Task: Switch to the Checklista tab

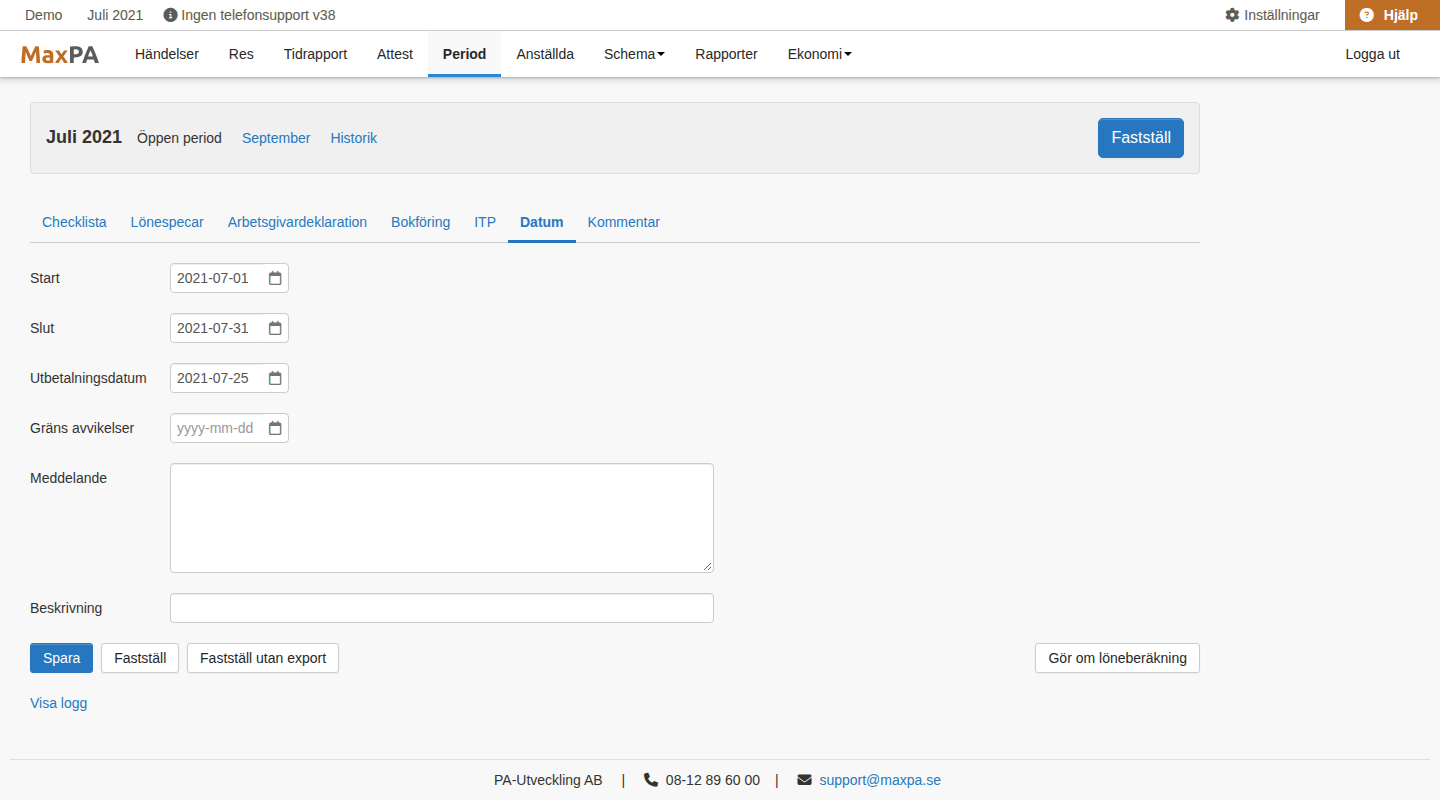Action: [74, 222]
